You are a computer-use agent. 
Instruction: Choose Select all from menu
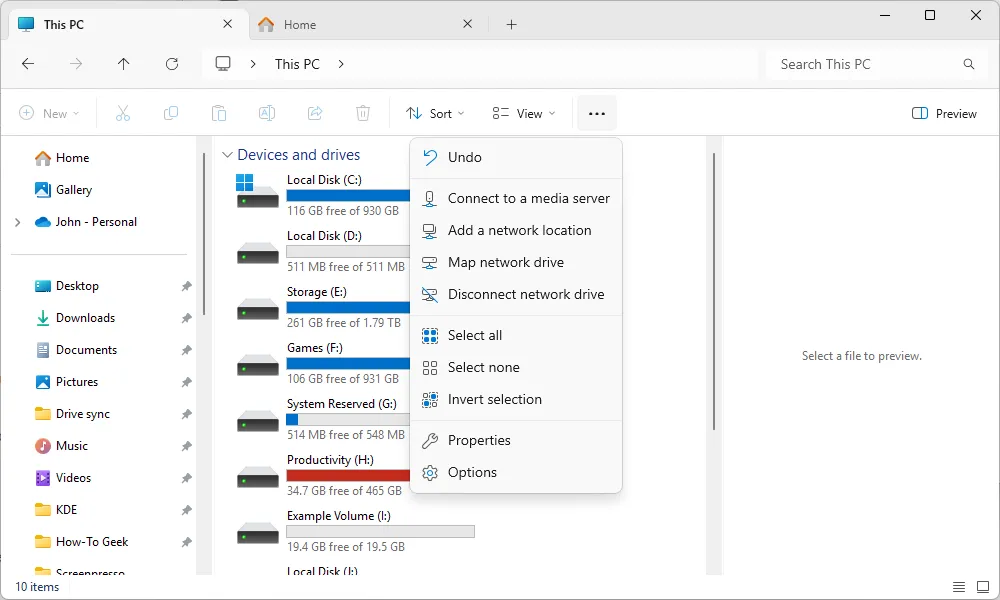point(516,335)
